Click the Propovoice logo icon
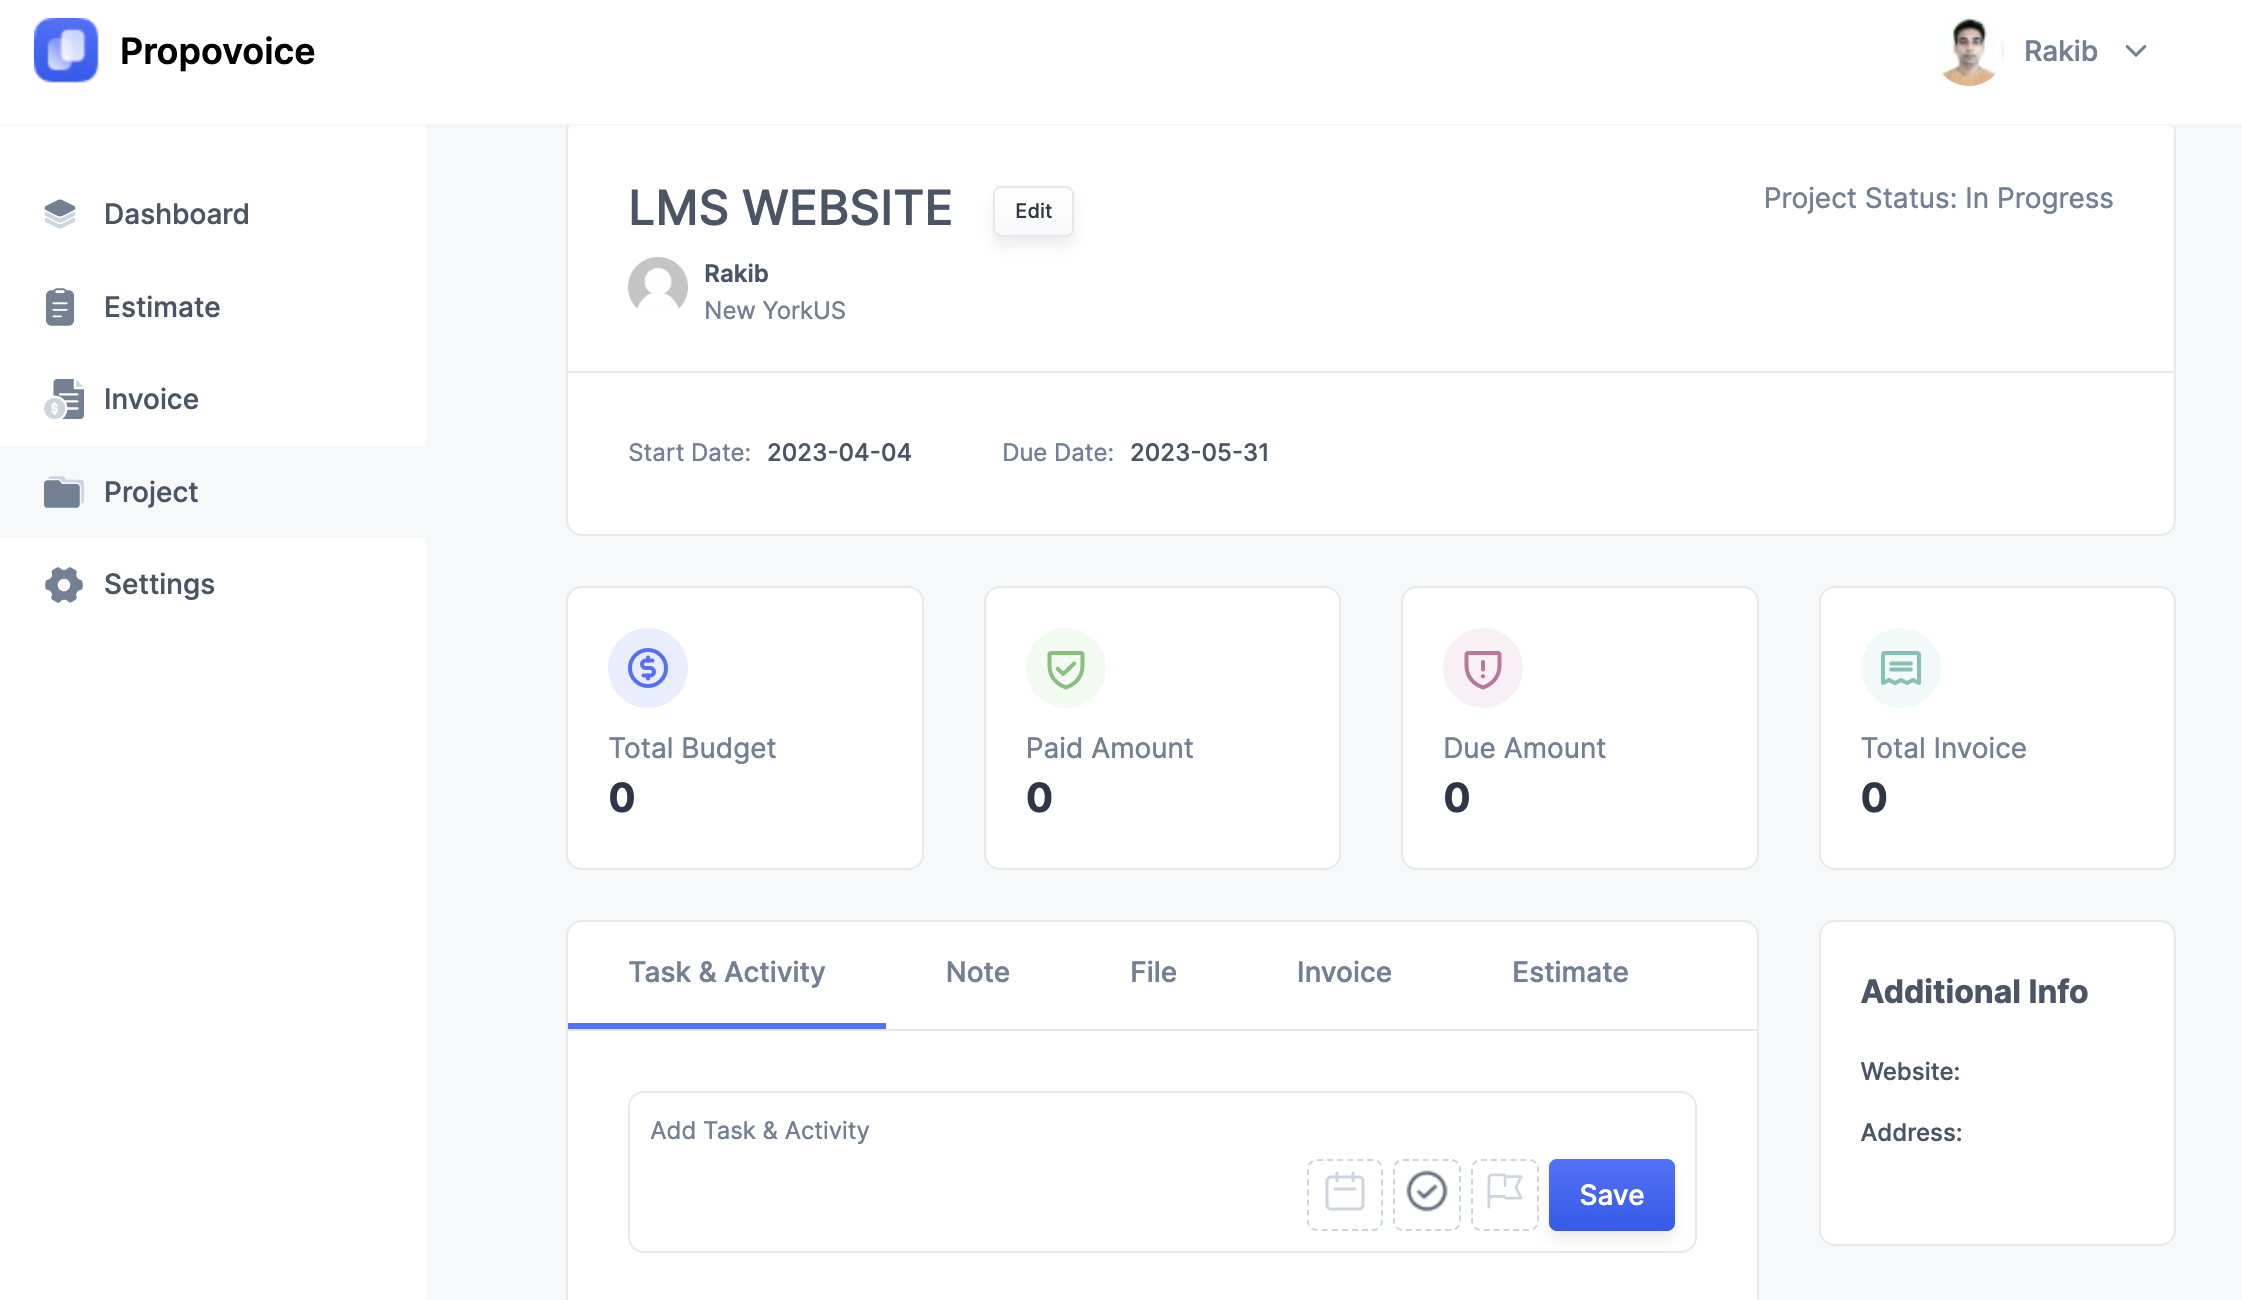 pos(66,50)
